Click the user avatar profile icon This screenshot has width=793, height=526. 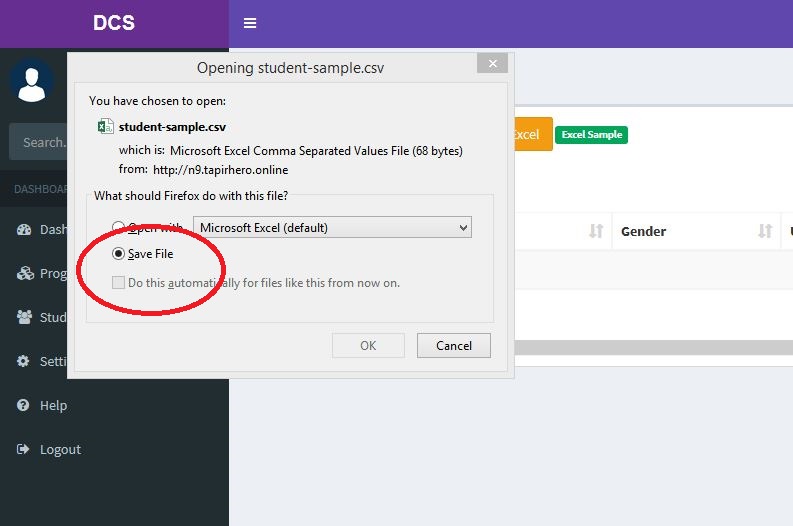tap(31, 81)
